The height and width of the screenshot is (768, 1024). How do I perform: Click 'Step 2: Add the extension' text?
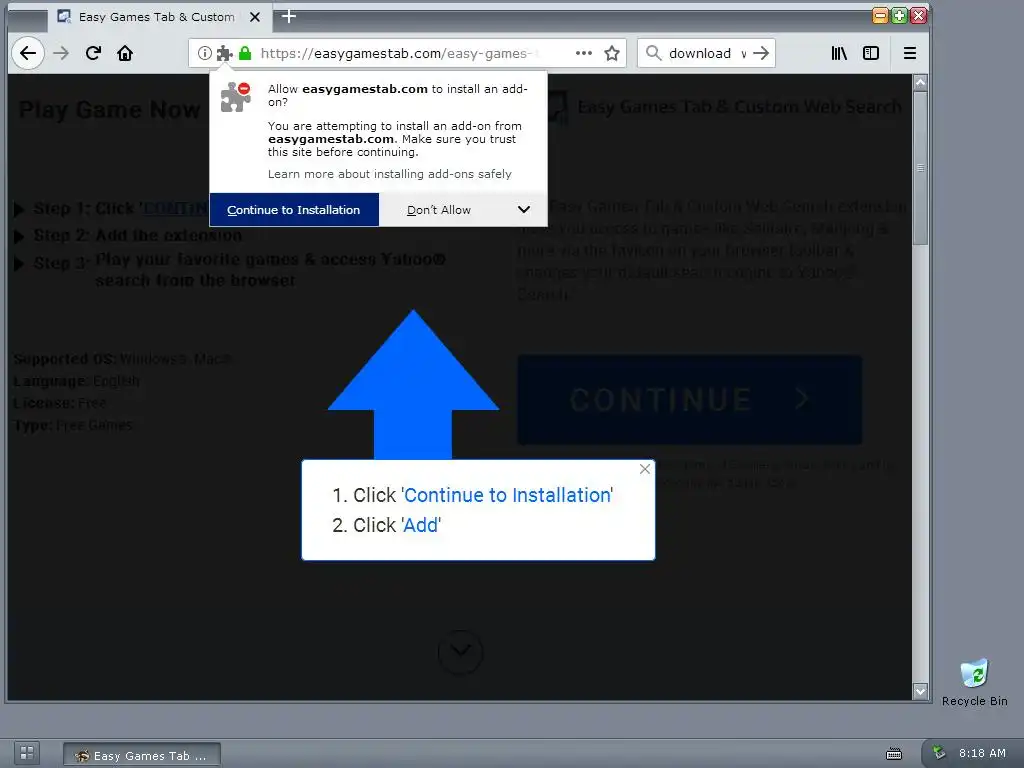[138, 235]
